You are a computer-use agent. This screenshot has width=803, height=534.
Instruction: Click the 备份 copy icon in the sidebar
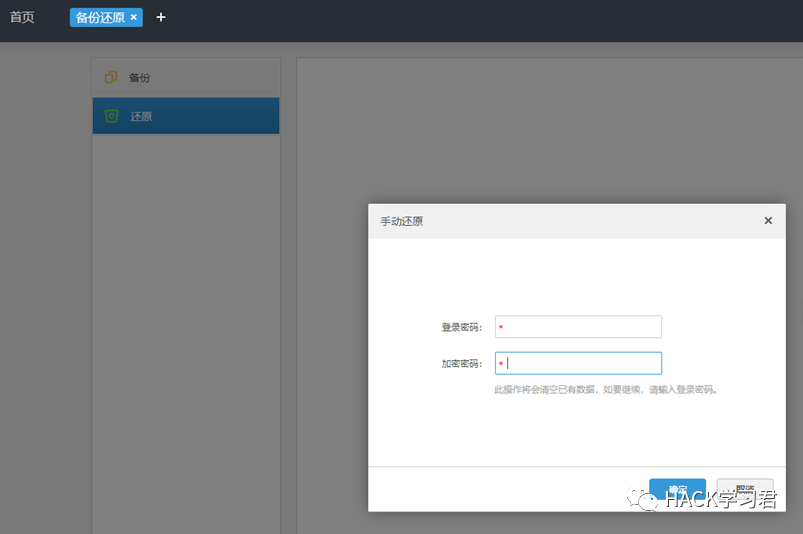tap(111, 77)
